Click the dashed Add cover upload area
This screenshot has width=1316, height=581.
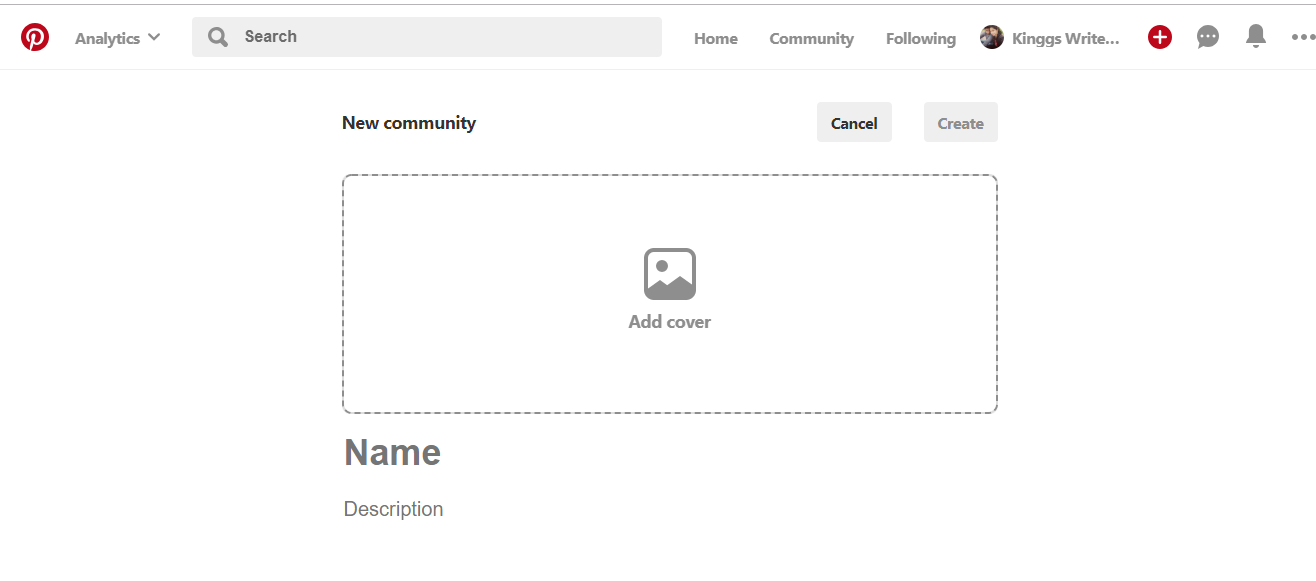tap(669, 293)
